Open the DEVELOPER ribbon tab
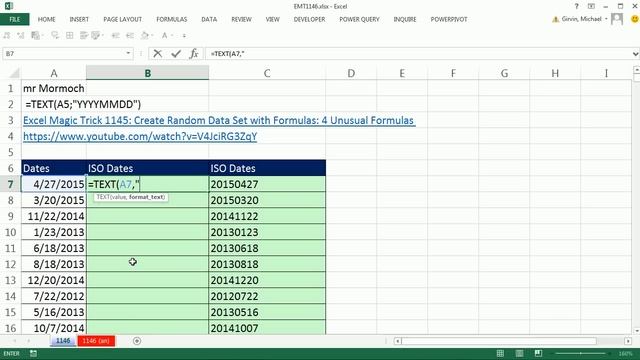Viewport: 640px width, 360px height. click(x=309, y=19)
